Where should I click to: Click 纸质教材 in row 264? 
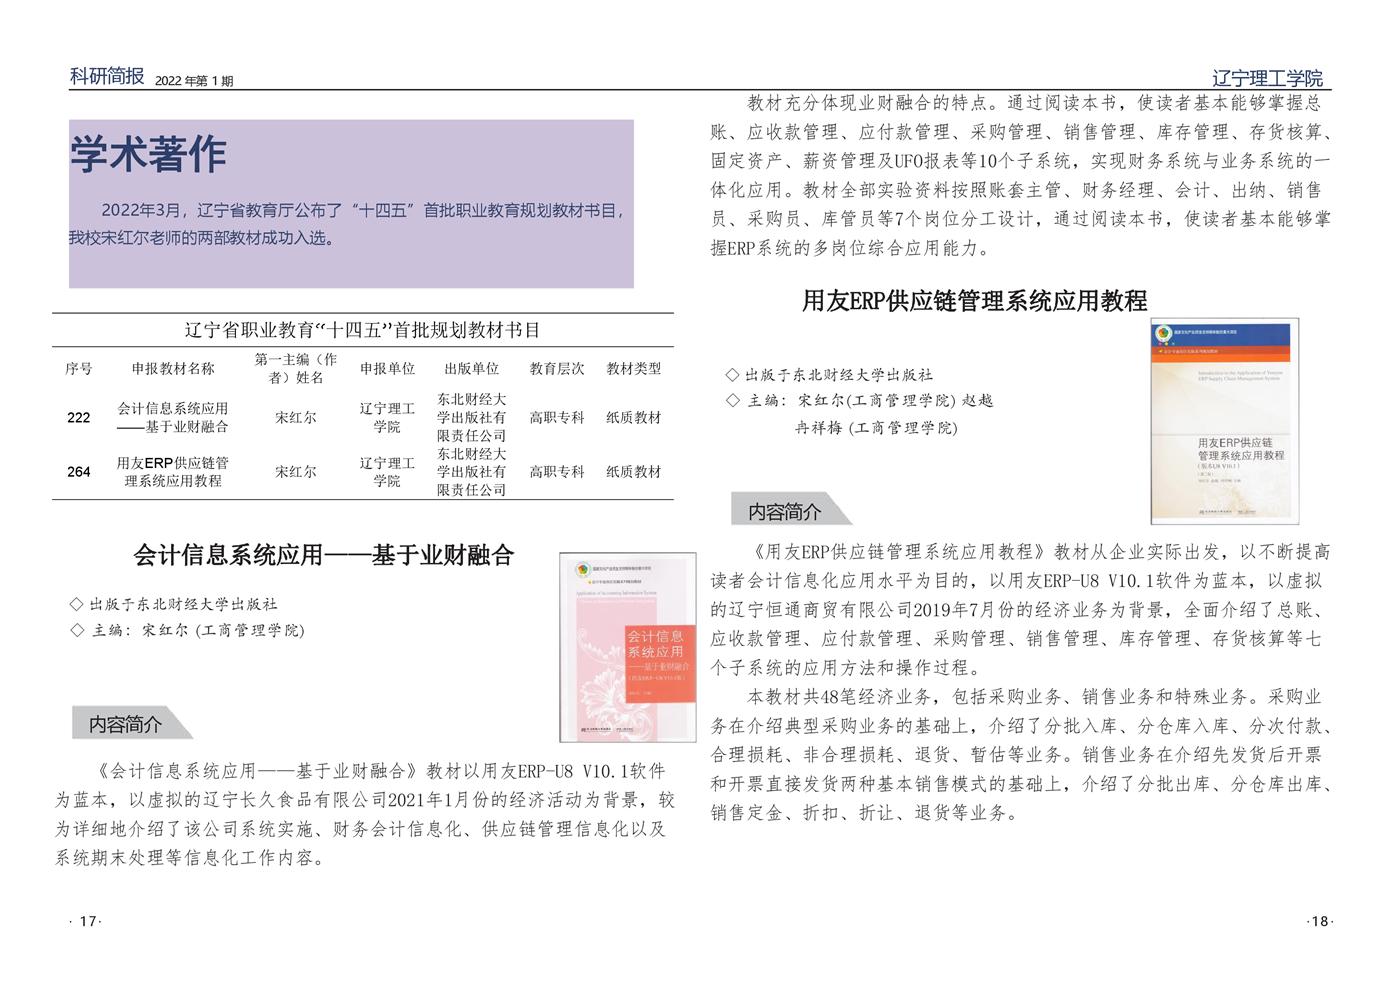[x=634, y=472]
